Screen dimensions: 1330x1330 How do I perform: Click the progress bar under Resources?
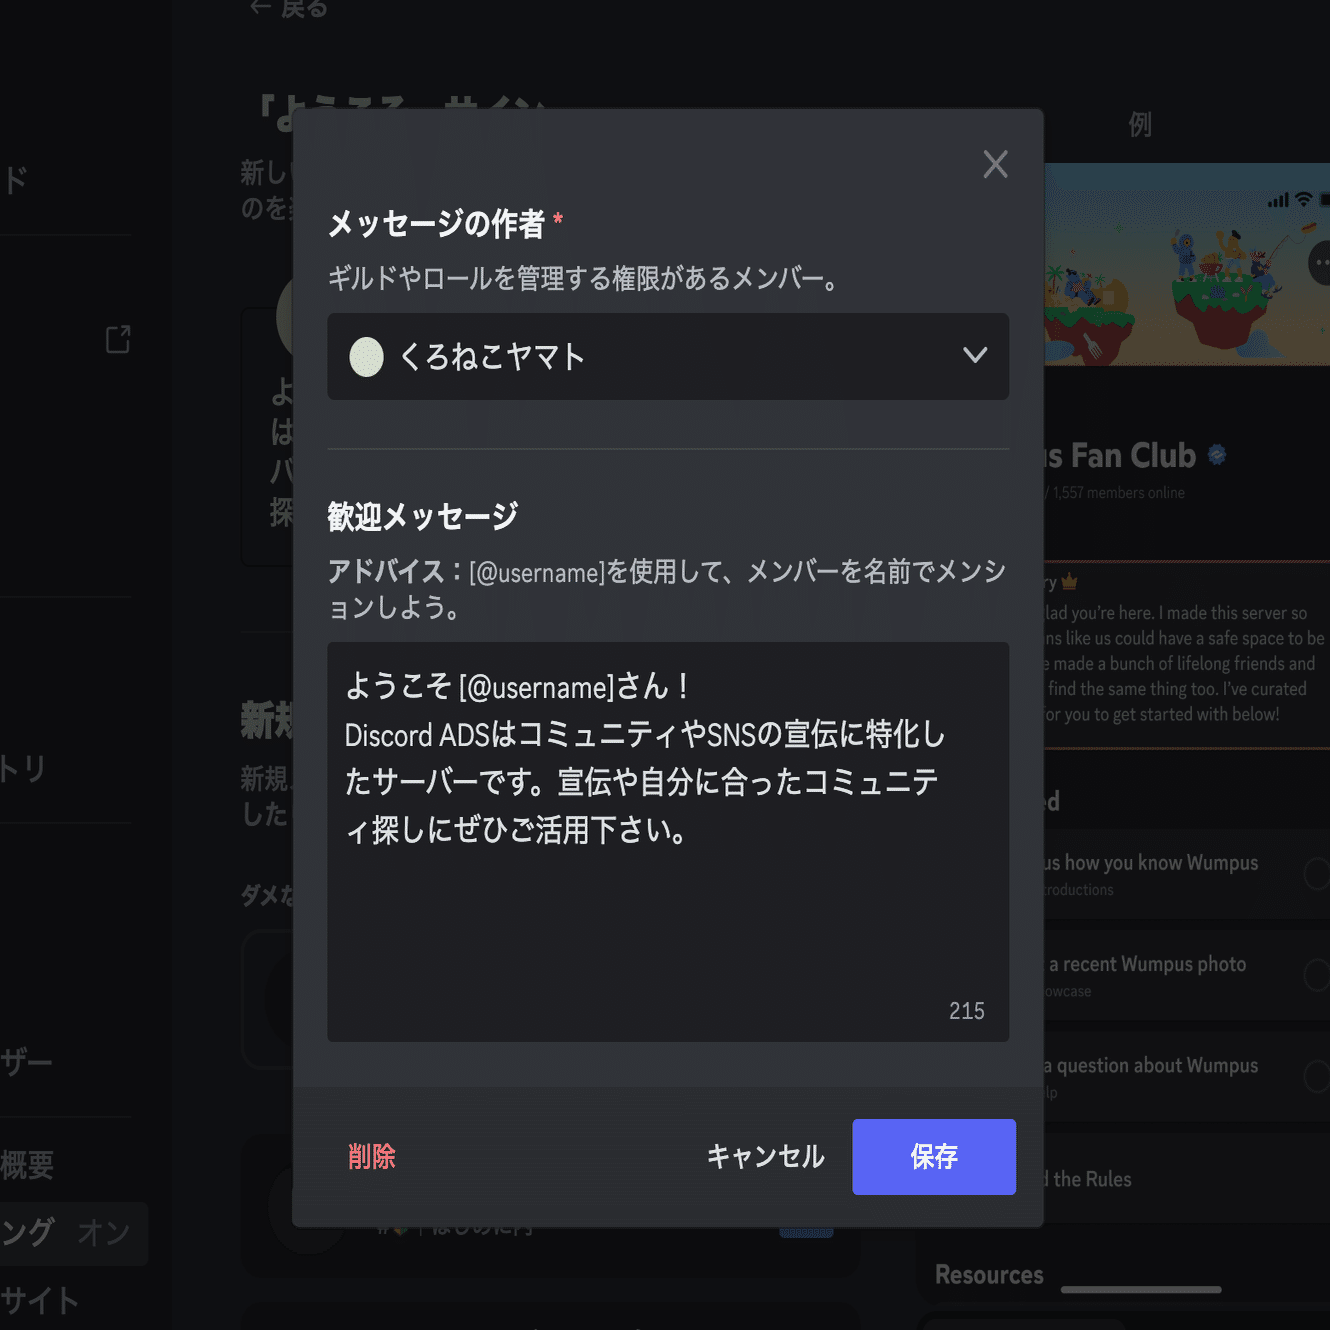click(1140, 1290)
